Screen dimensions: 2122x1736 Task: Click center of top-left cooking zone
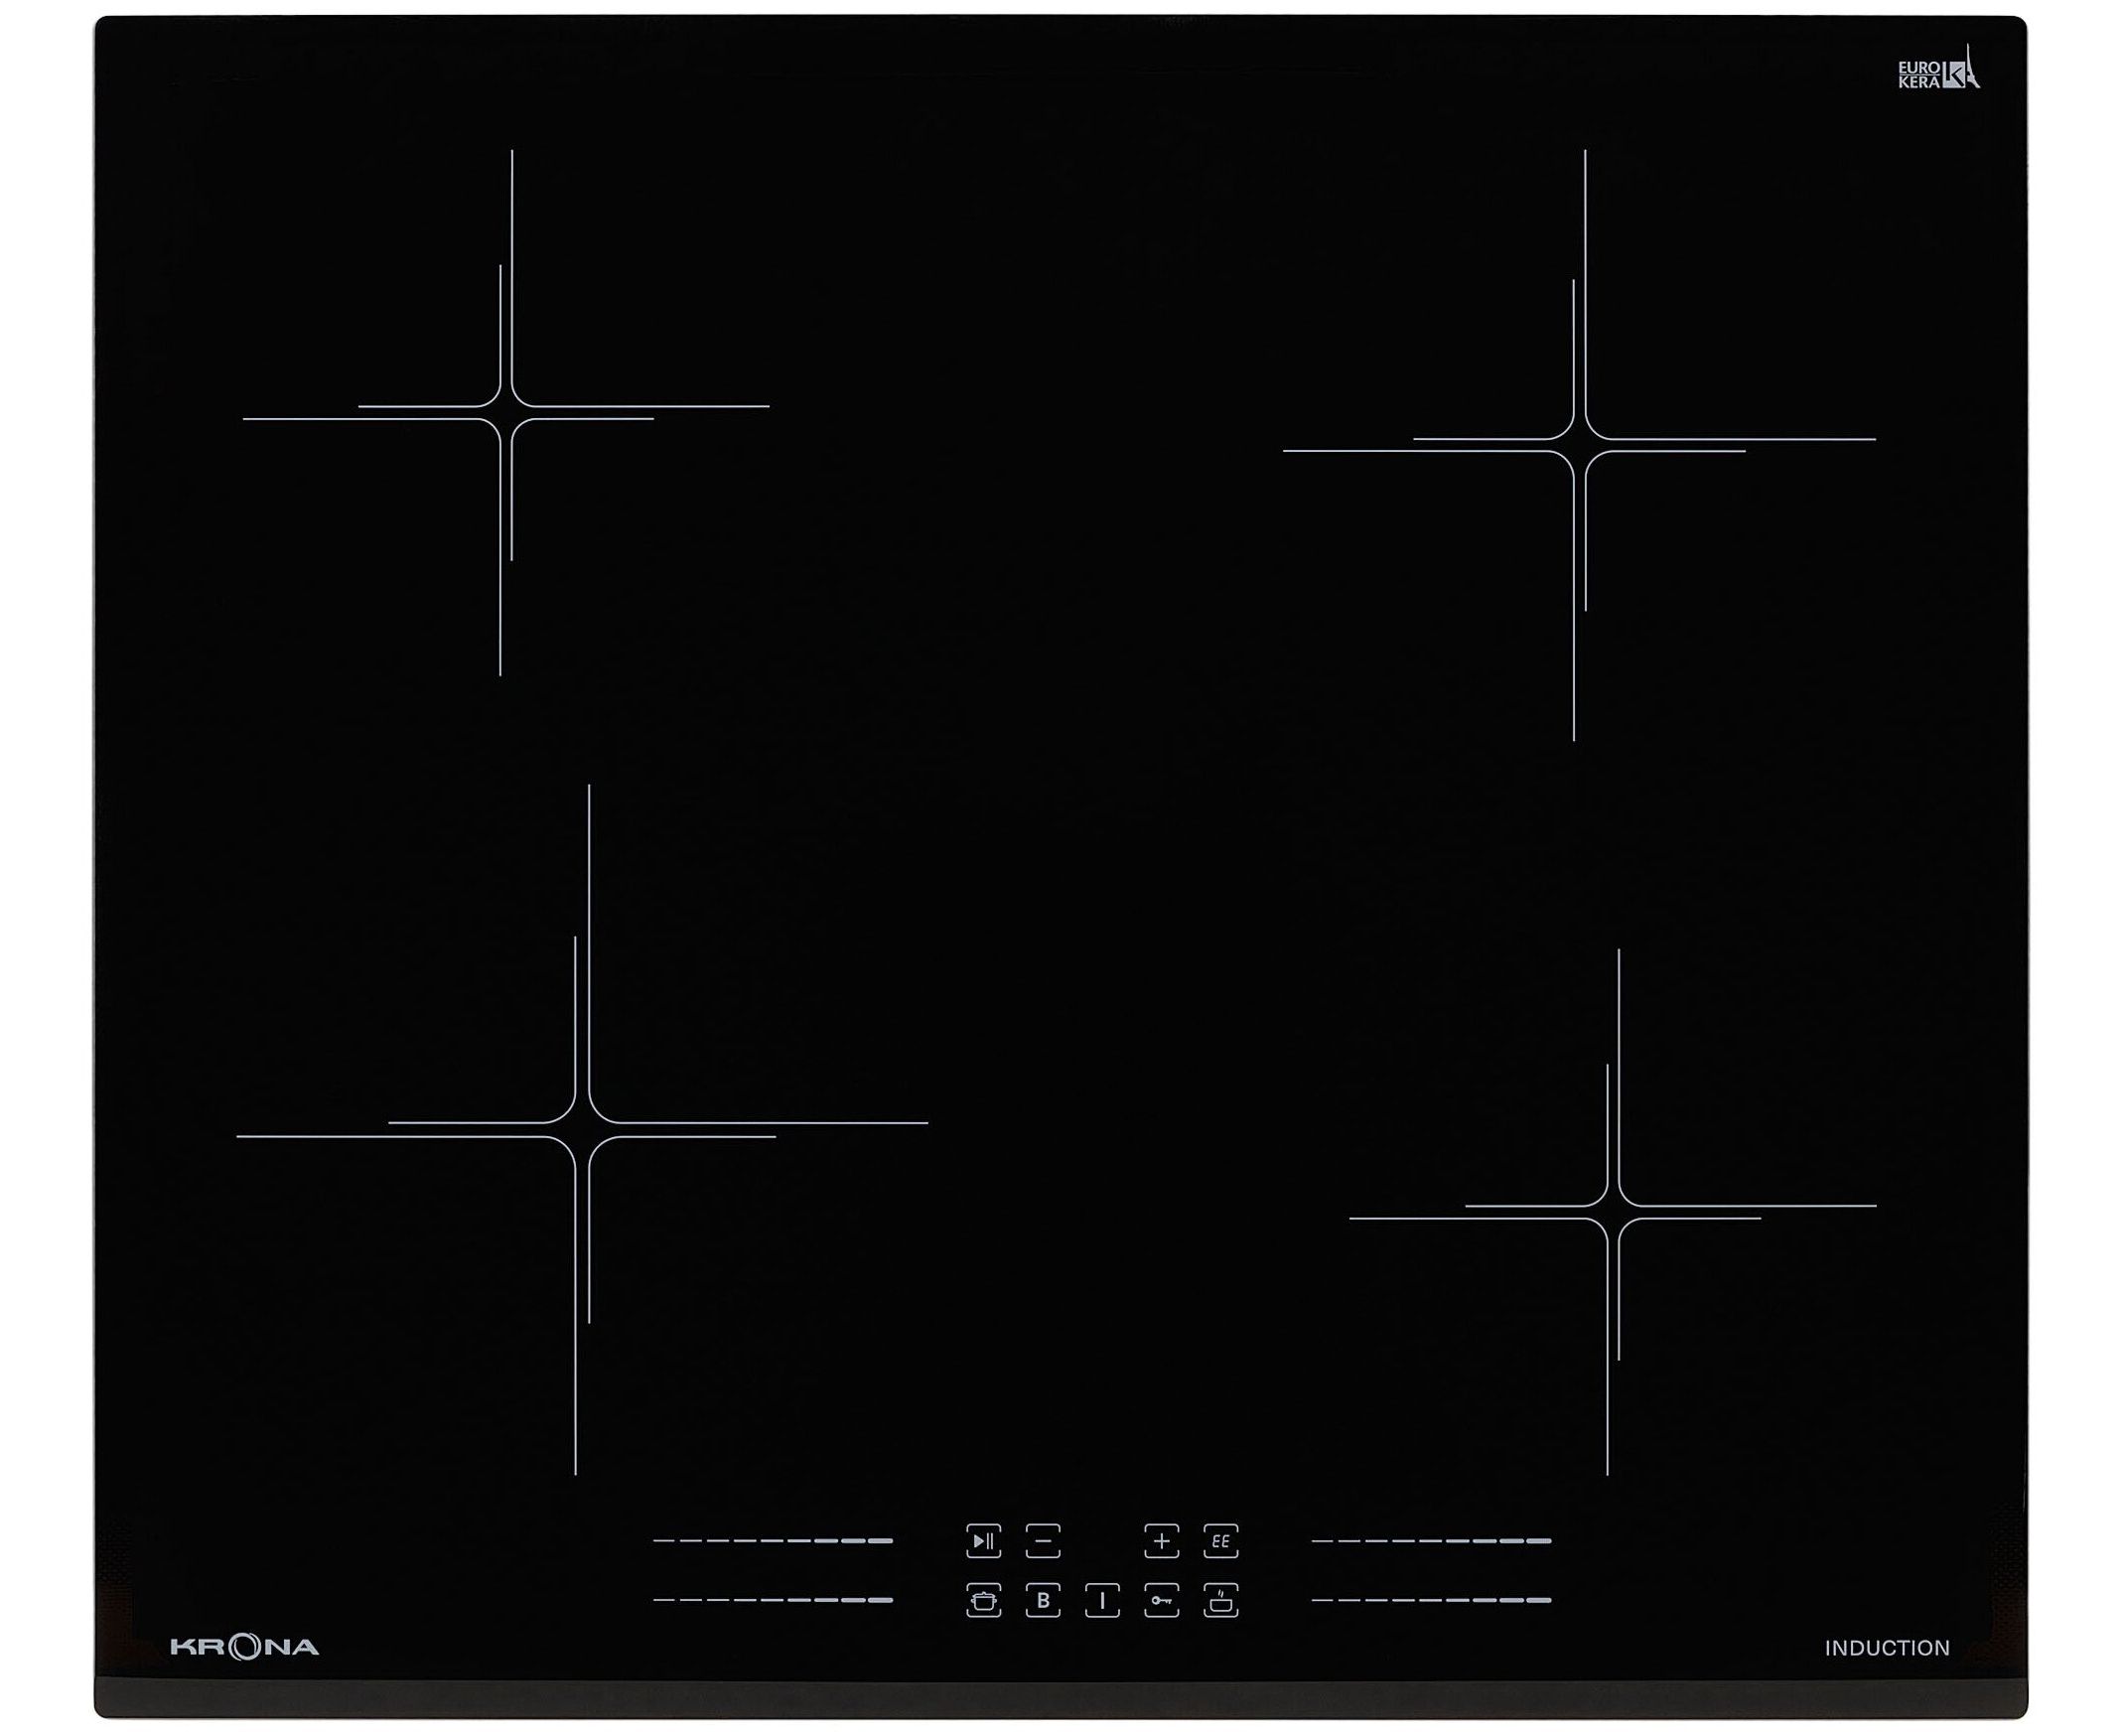tap(506, 412)
